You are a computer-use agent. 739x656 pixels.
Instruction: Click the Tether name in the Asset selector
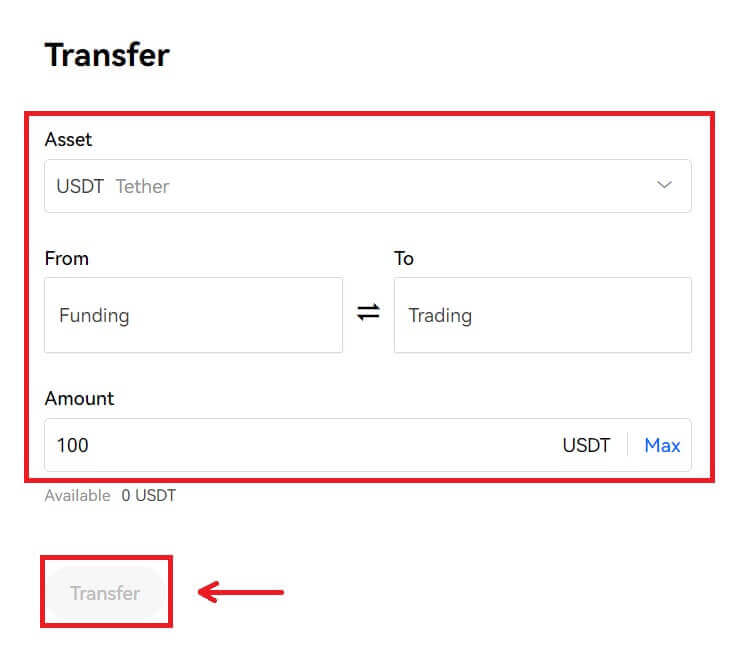click(x=142, y=186)
